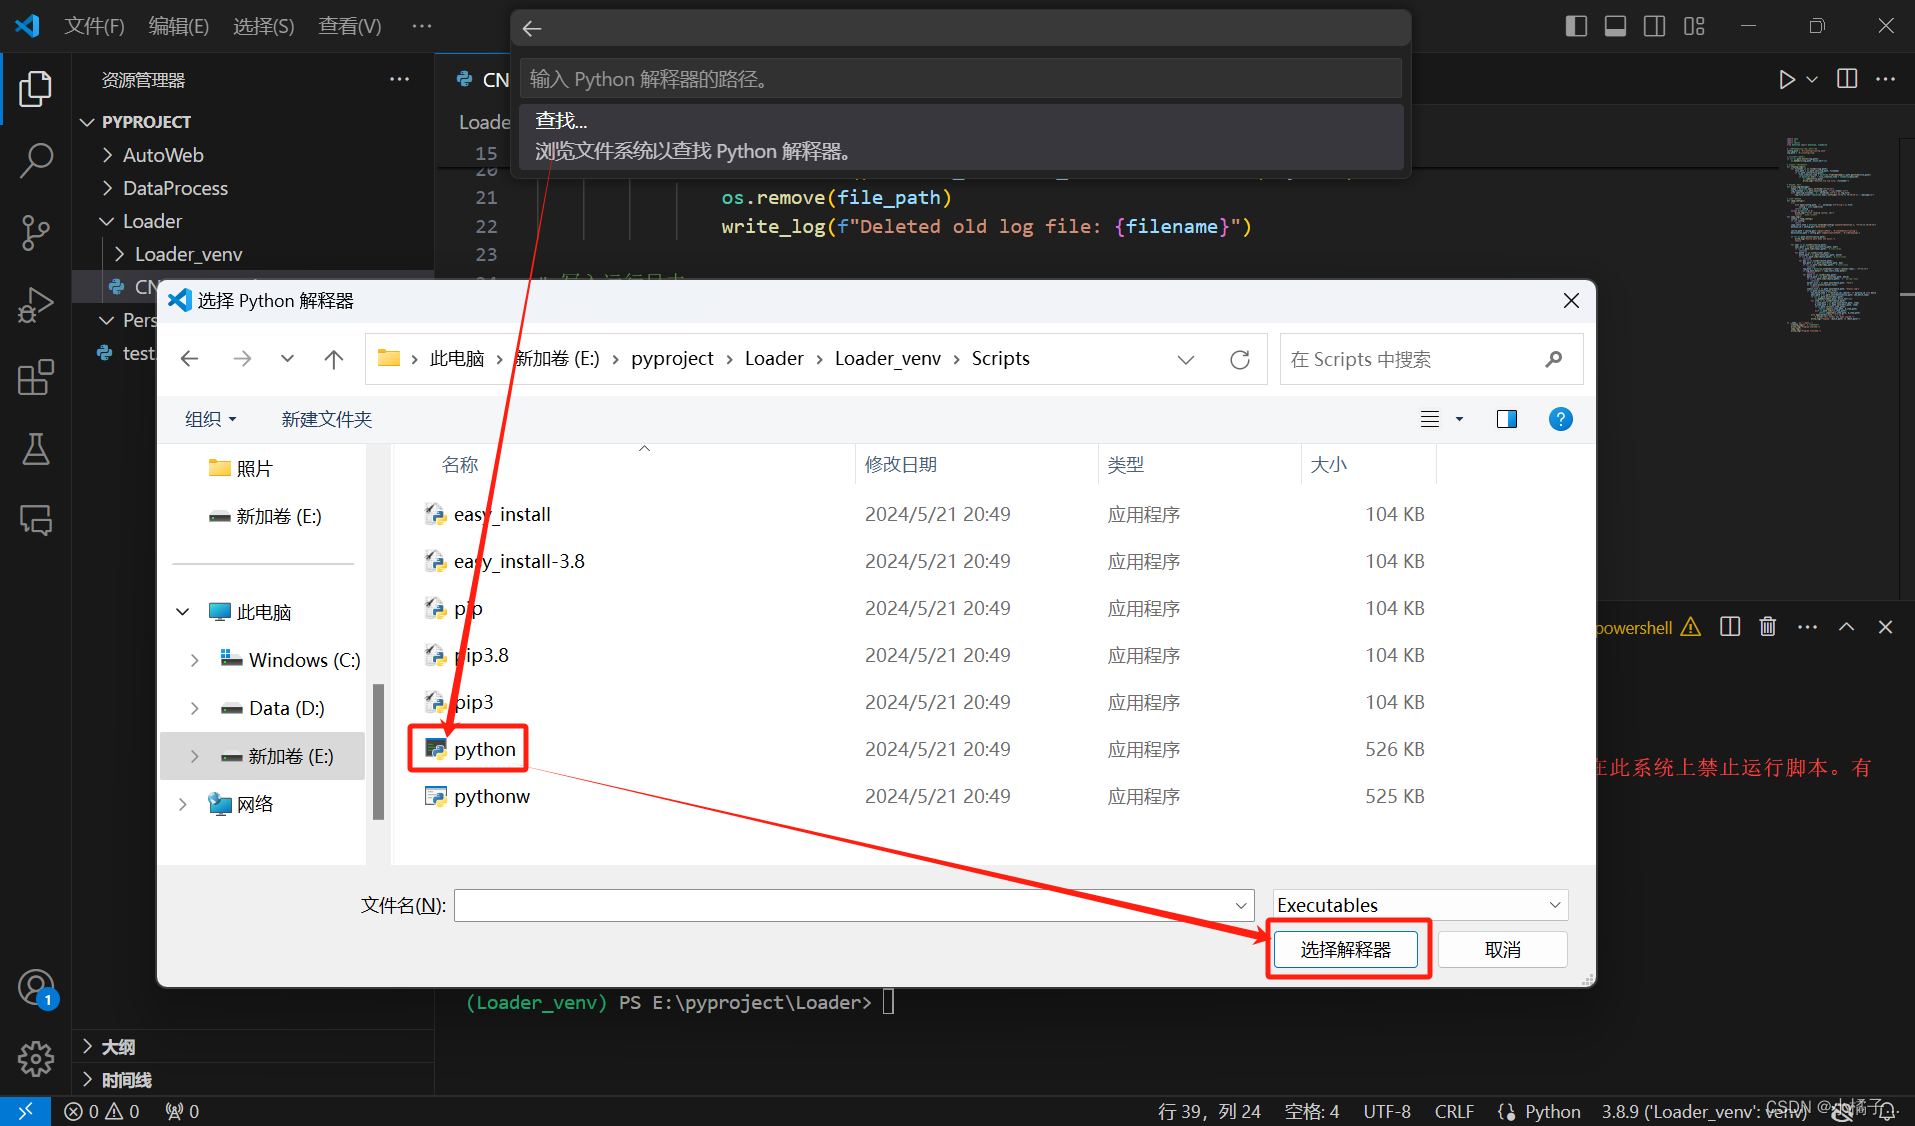
Task: Open the Extensions view
Action: tap(36, 377)
